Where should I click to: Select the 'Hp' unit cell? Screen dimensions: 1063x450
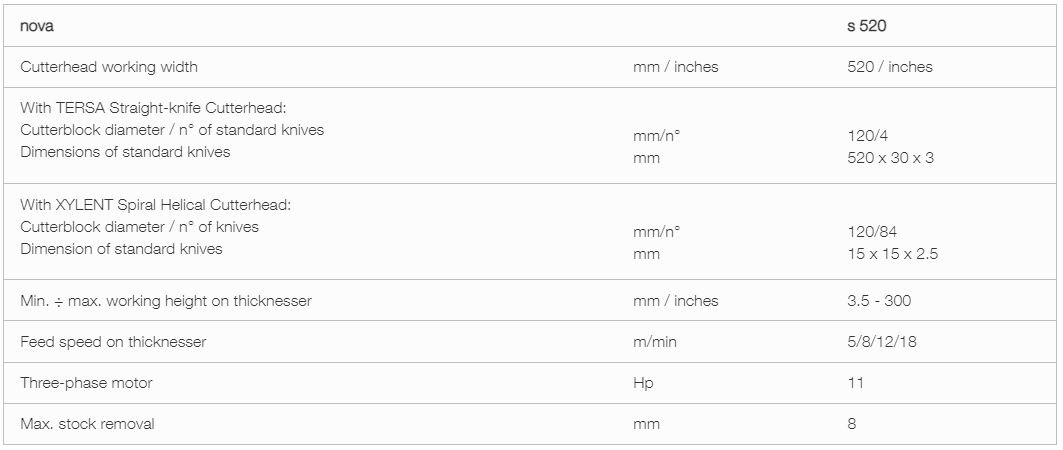point(643,384)
